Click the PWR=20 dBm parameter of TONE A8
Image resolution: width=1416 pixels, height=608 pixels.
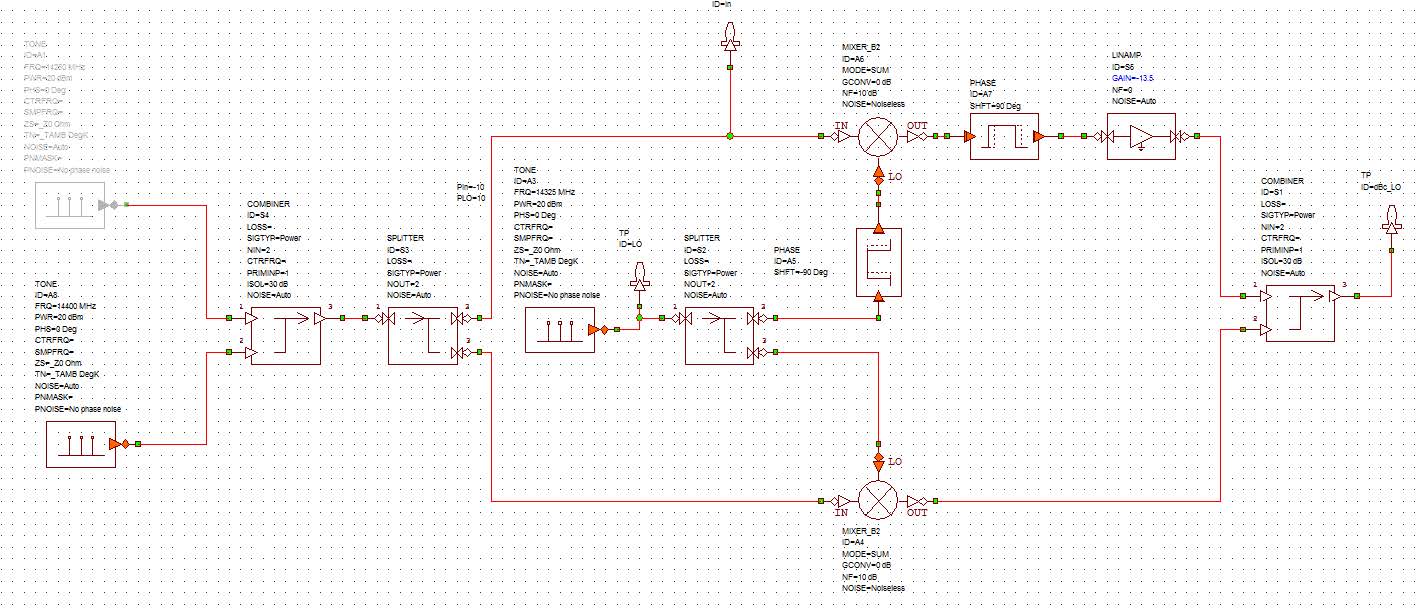(59, 316)
